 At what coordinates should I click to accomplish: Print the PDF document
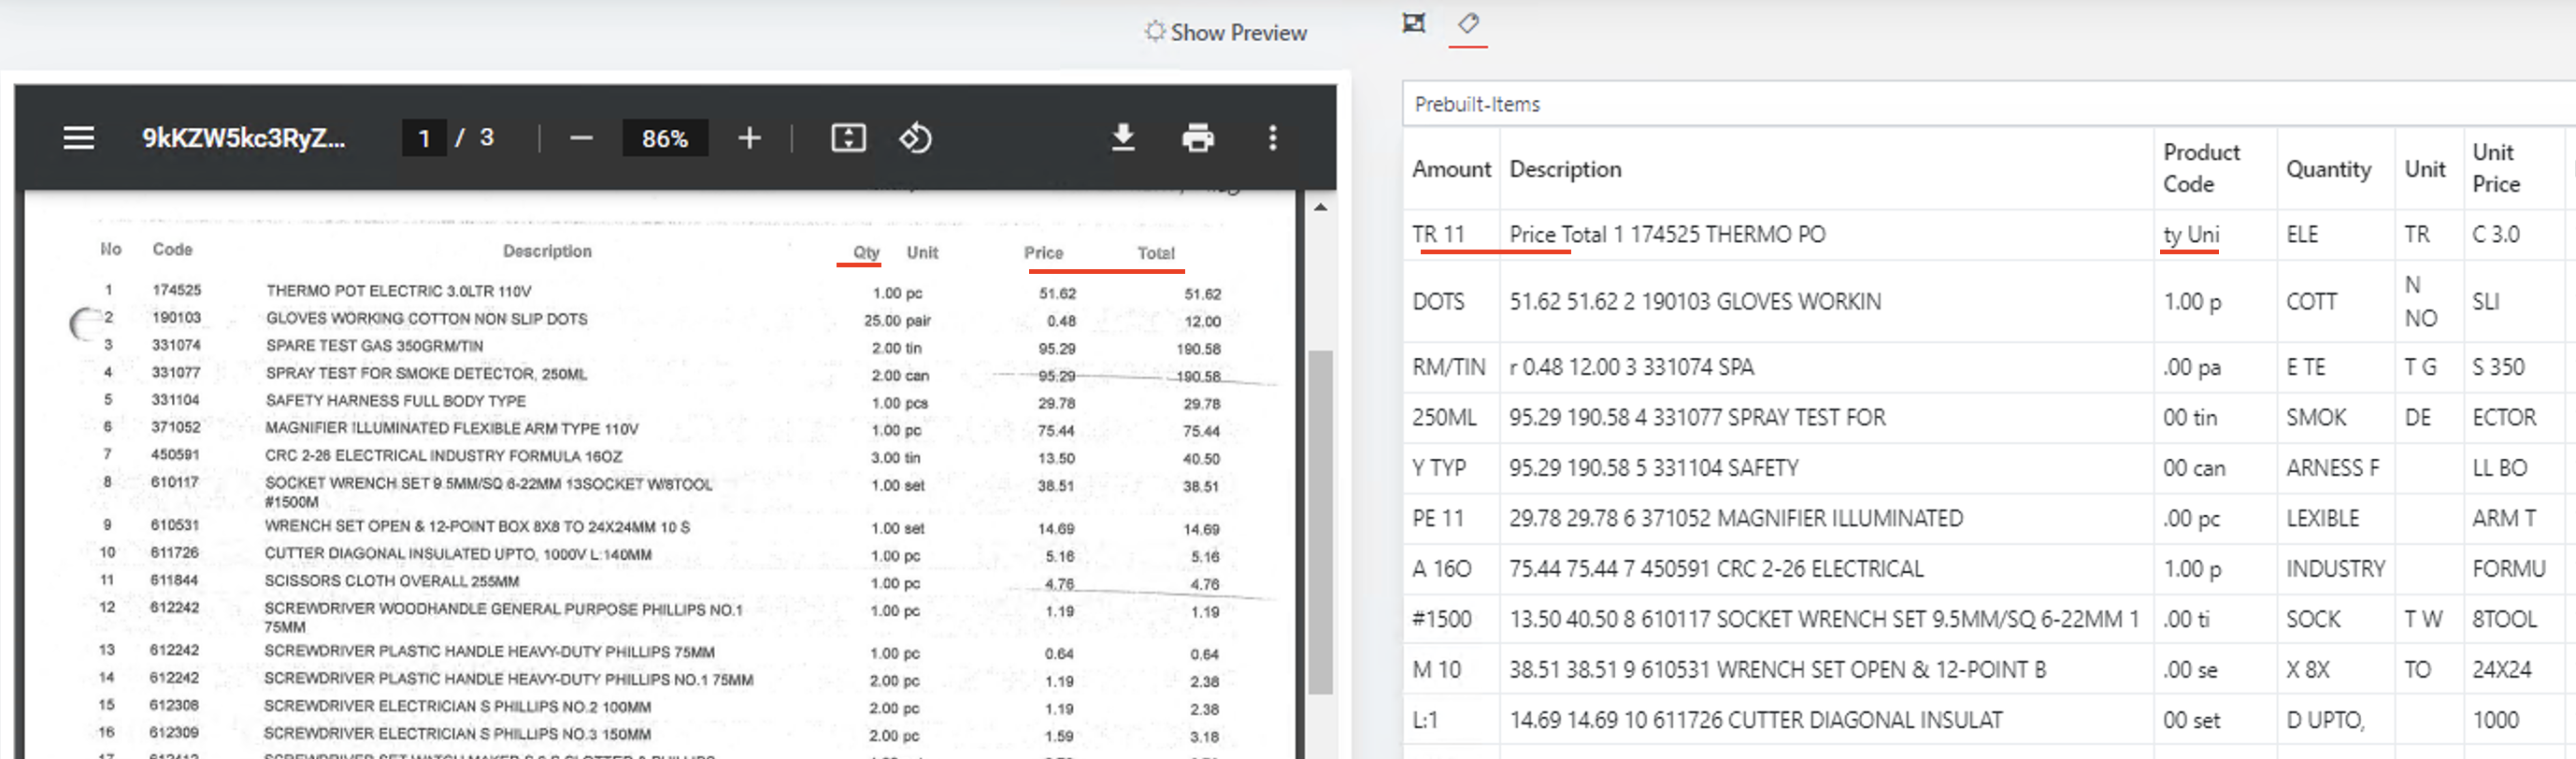pos(1197,138)
